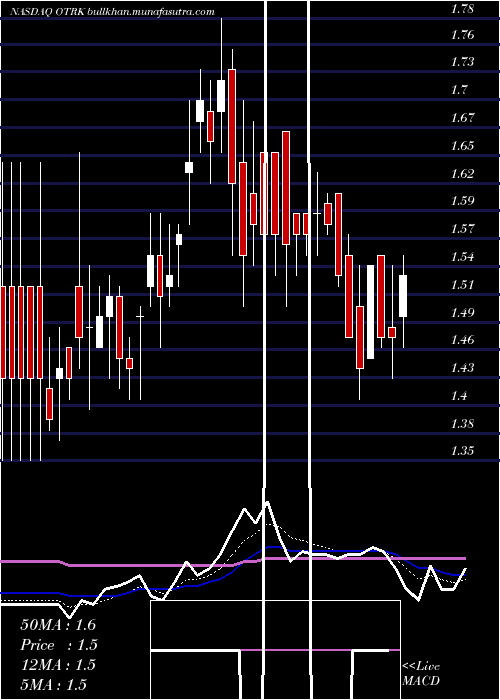Click the <<Live MACD label
Screen dimensions: 500x700
(x=421, y=673)
